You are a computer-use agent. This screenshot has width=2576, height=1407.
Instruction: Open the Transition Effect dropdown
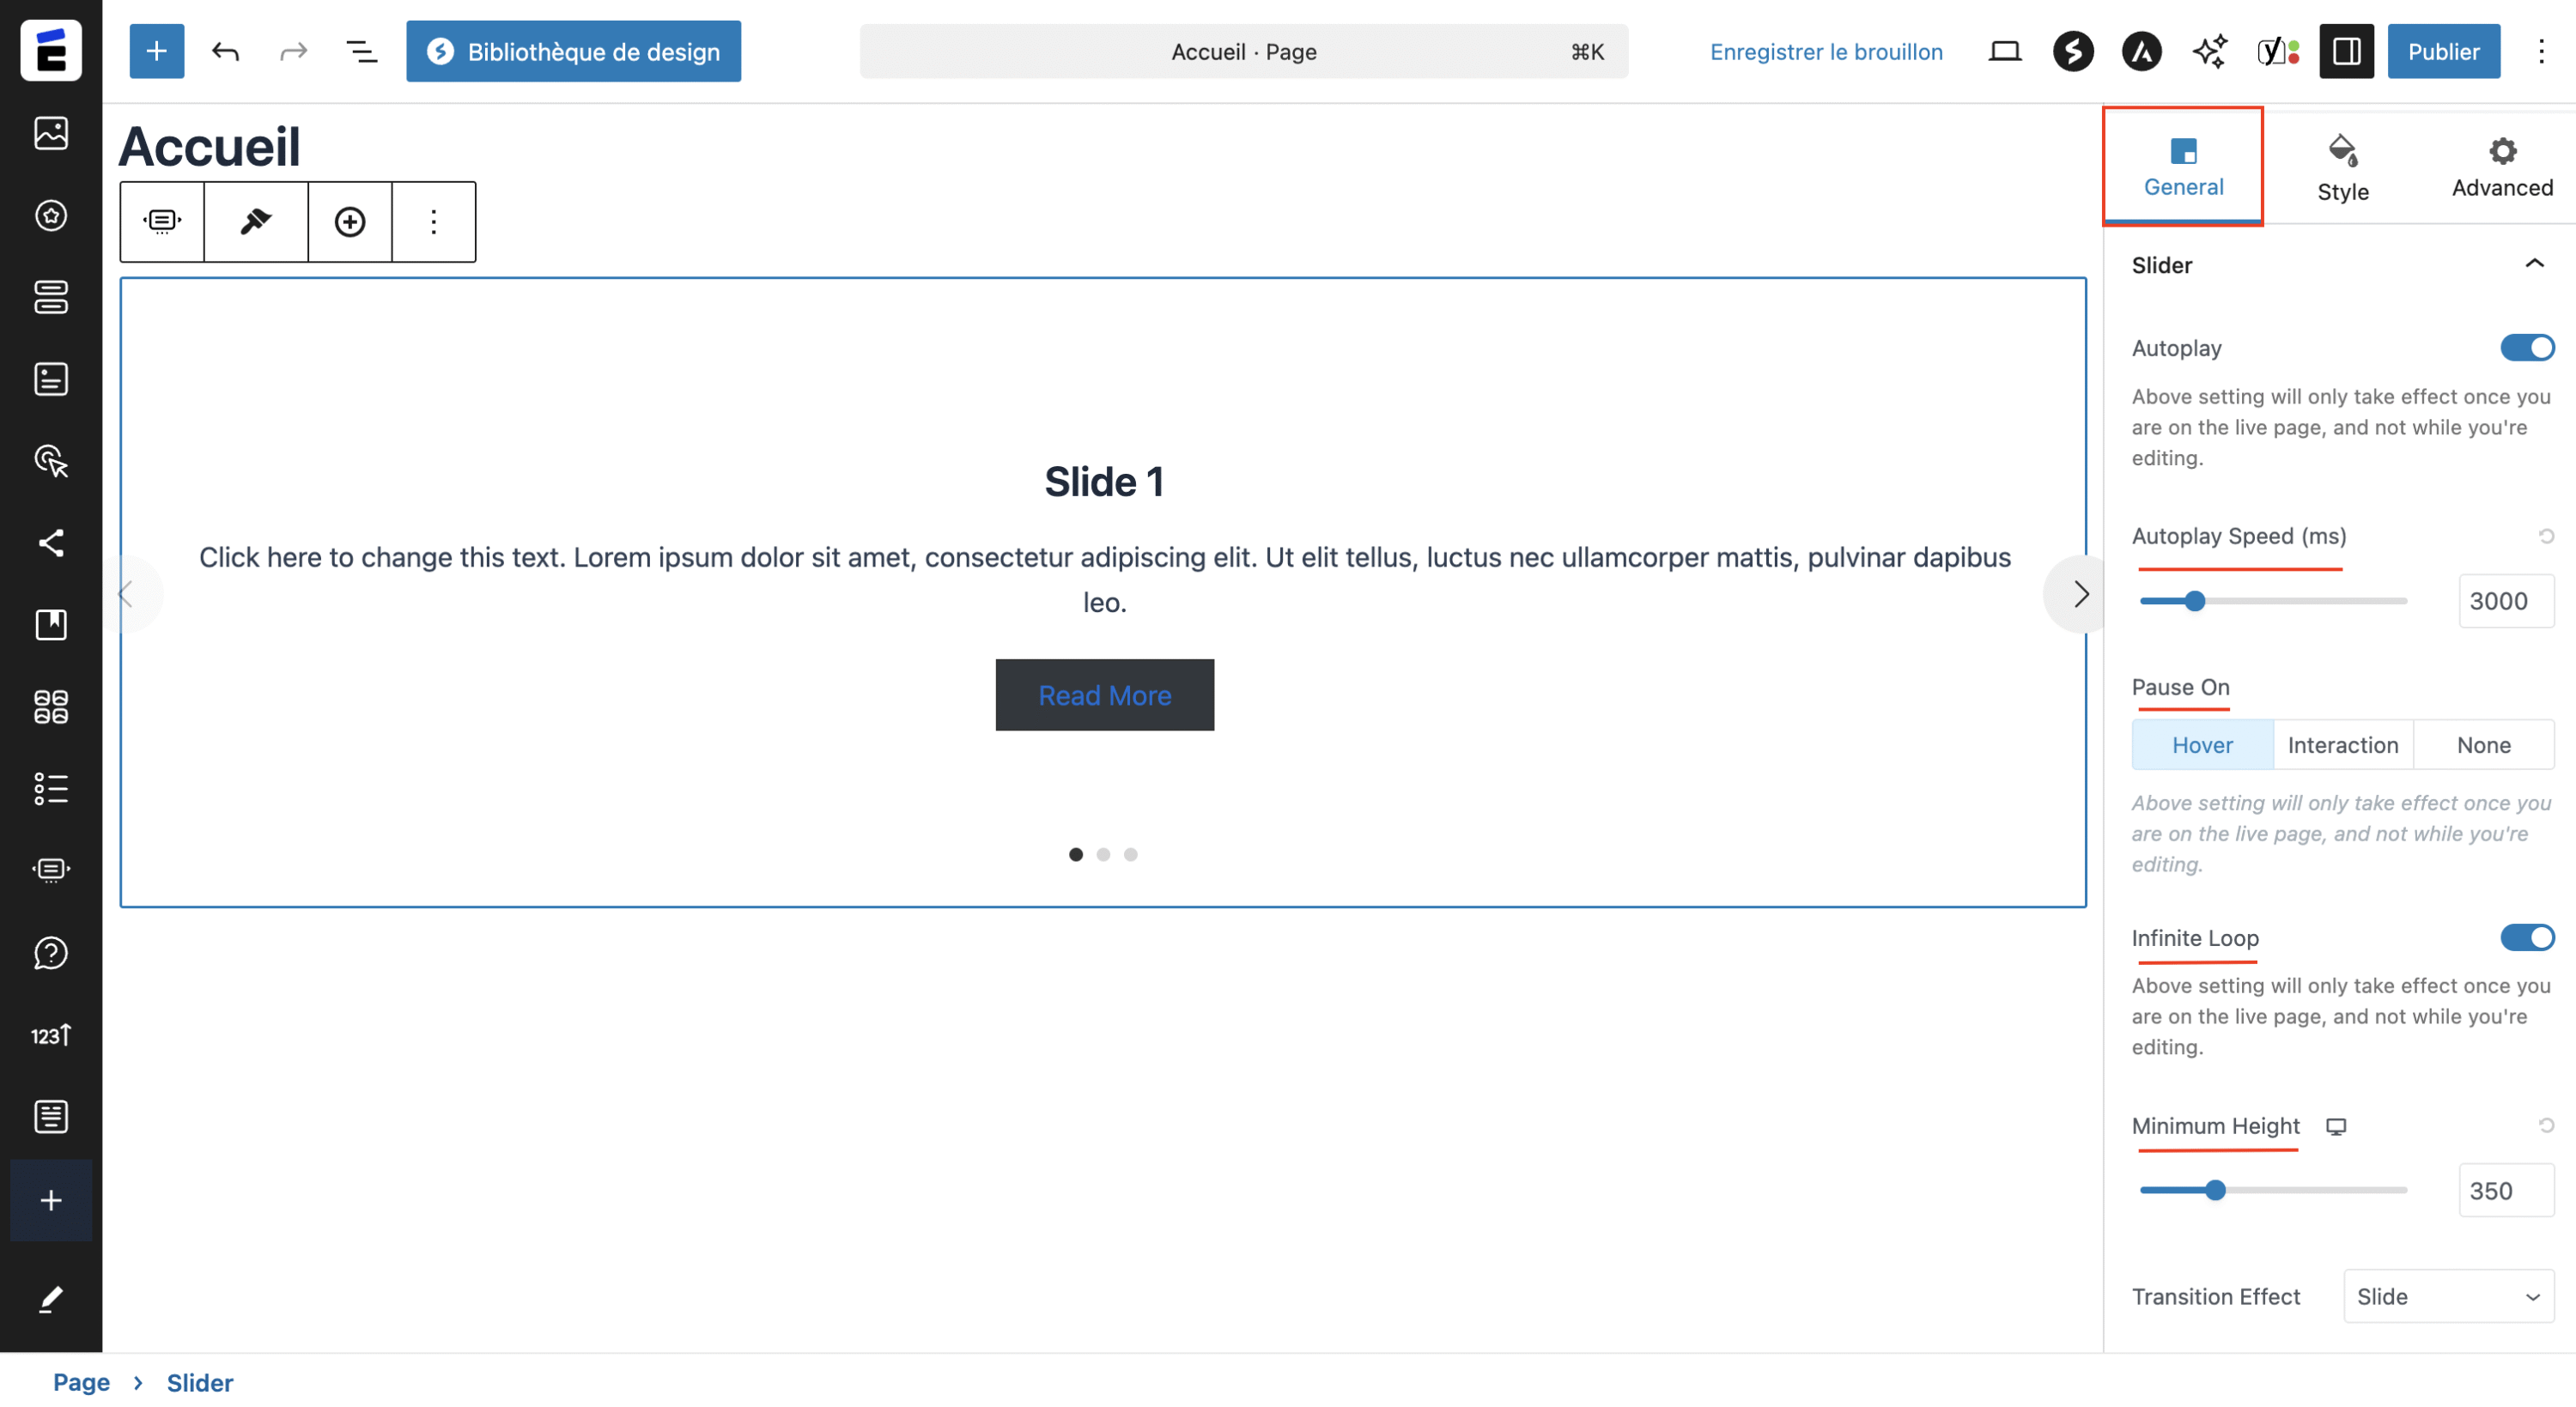click(2448, 1296)
